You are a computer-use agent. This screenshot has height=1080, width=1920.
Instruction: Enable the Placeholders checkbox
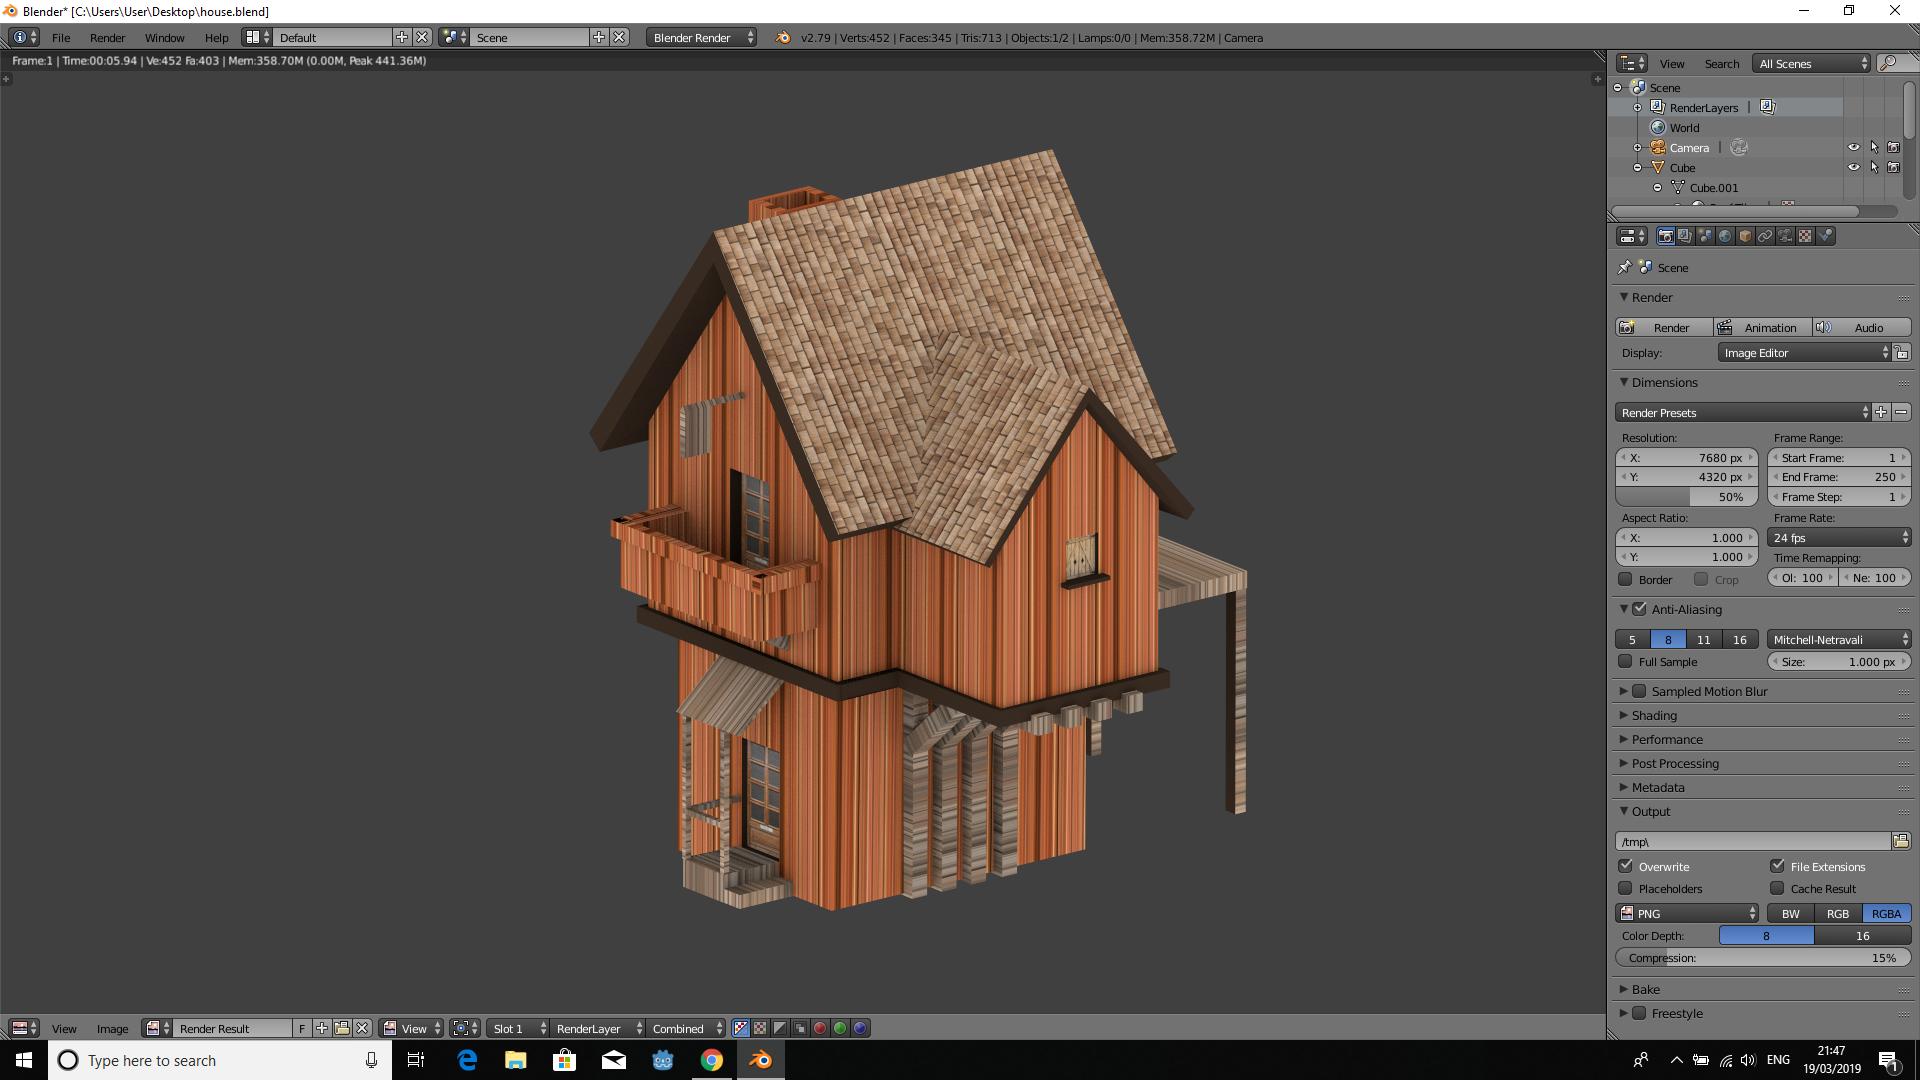[x=1625, y=888]
